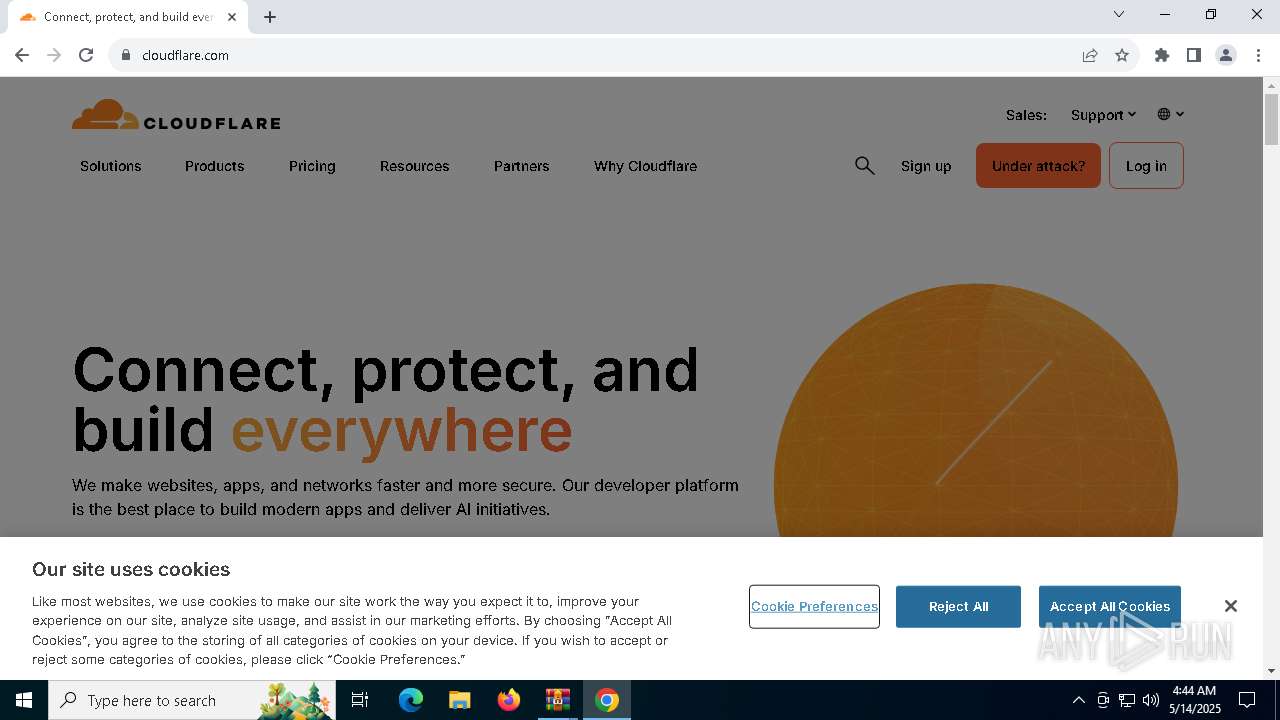Open the notifications action center
The width and height of the screenshot is (1280, 720).
pyautogui.click(x=1247, y=700)
